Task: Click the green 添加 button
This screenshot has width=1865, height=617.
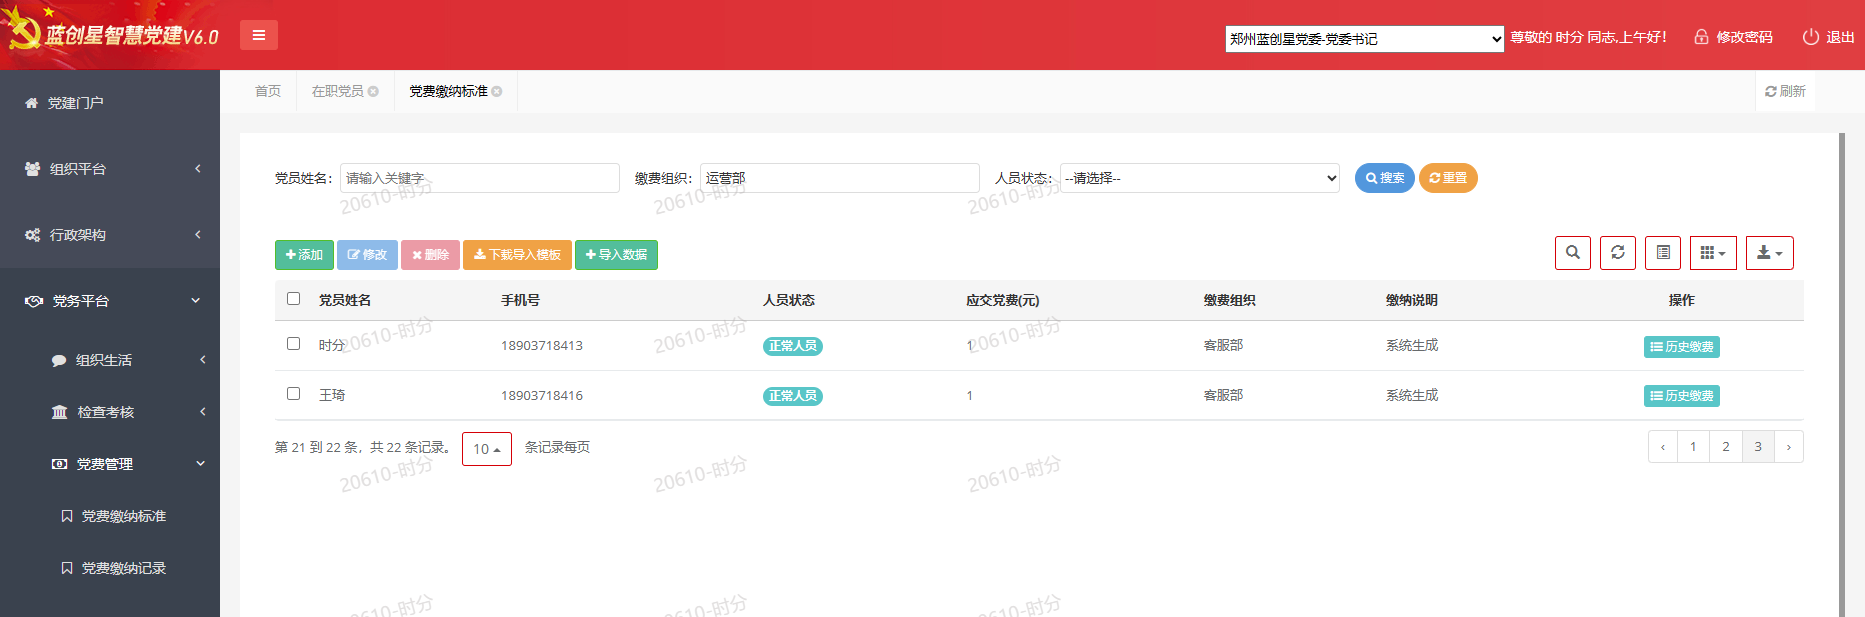Action: (304, 255)
